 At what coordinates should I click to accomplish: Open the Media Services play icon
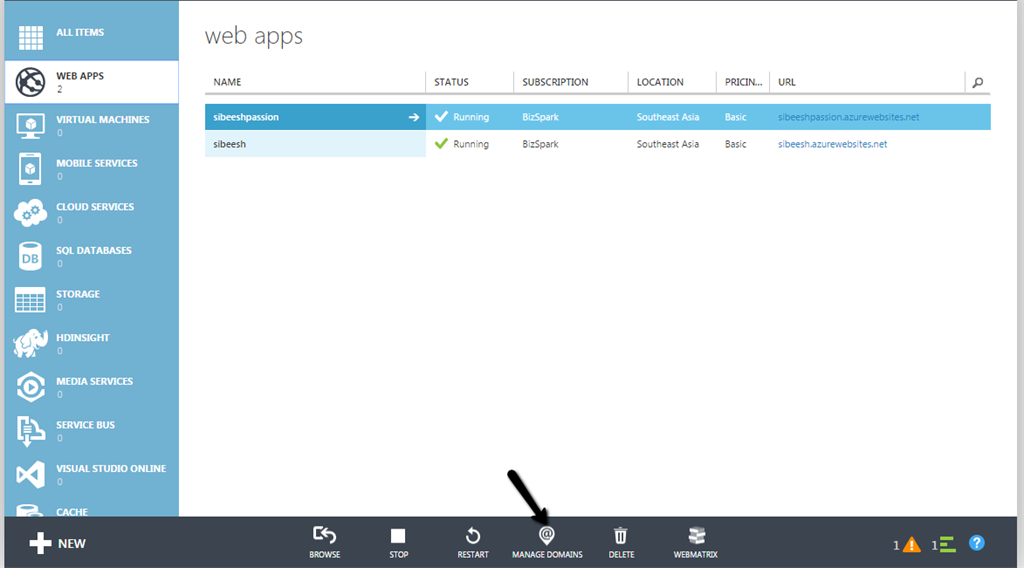(x=30, y=387)
